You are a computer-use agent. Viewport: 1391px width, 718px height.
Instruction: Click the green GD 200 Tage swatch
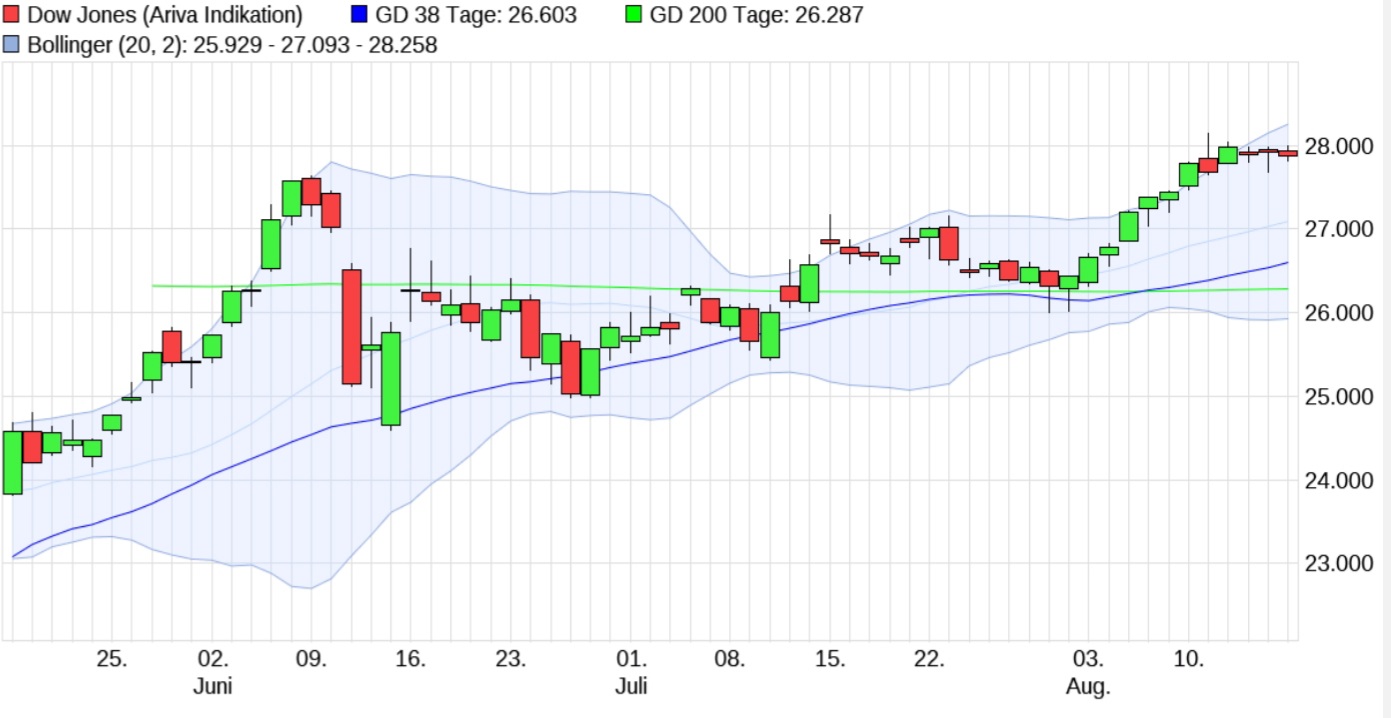(633, 15)
